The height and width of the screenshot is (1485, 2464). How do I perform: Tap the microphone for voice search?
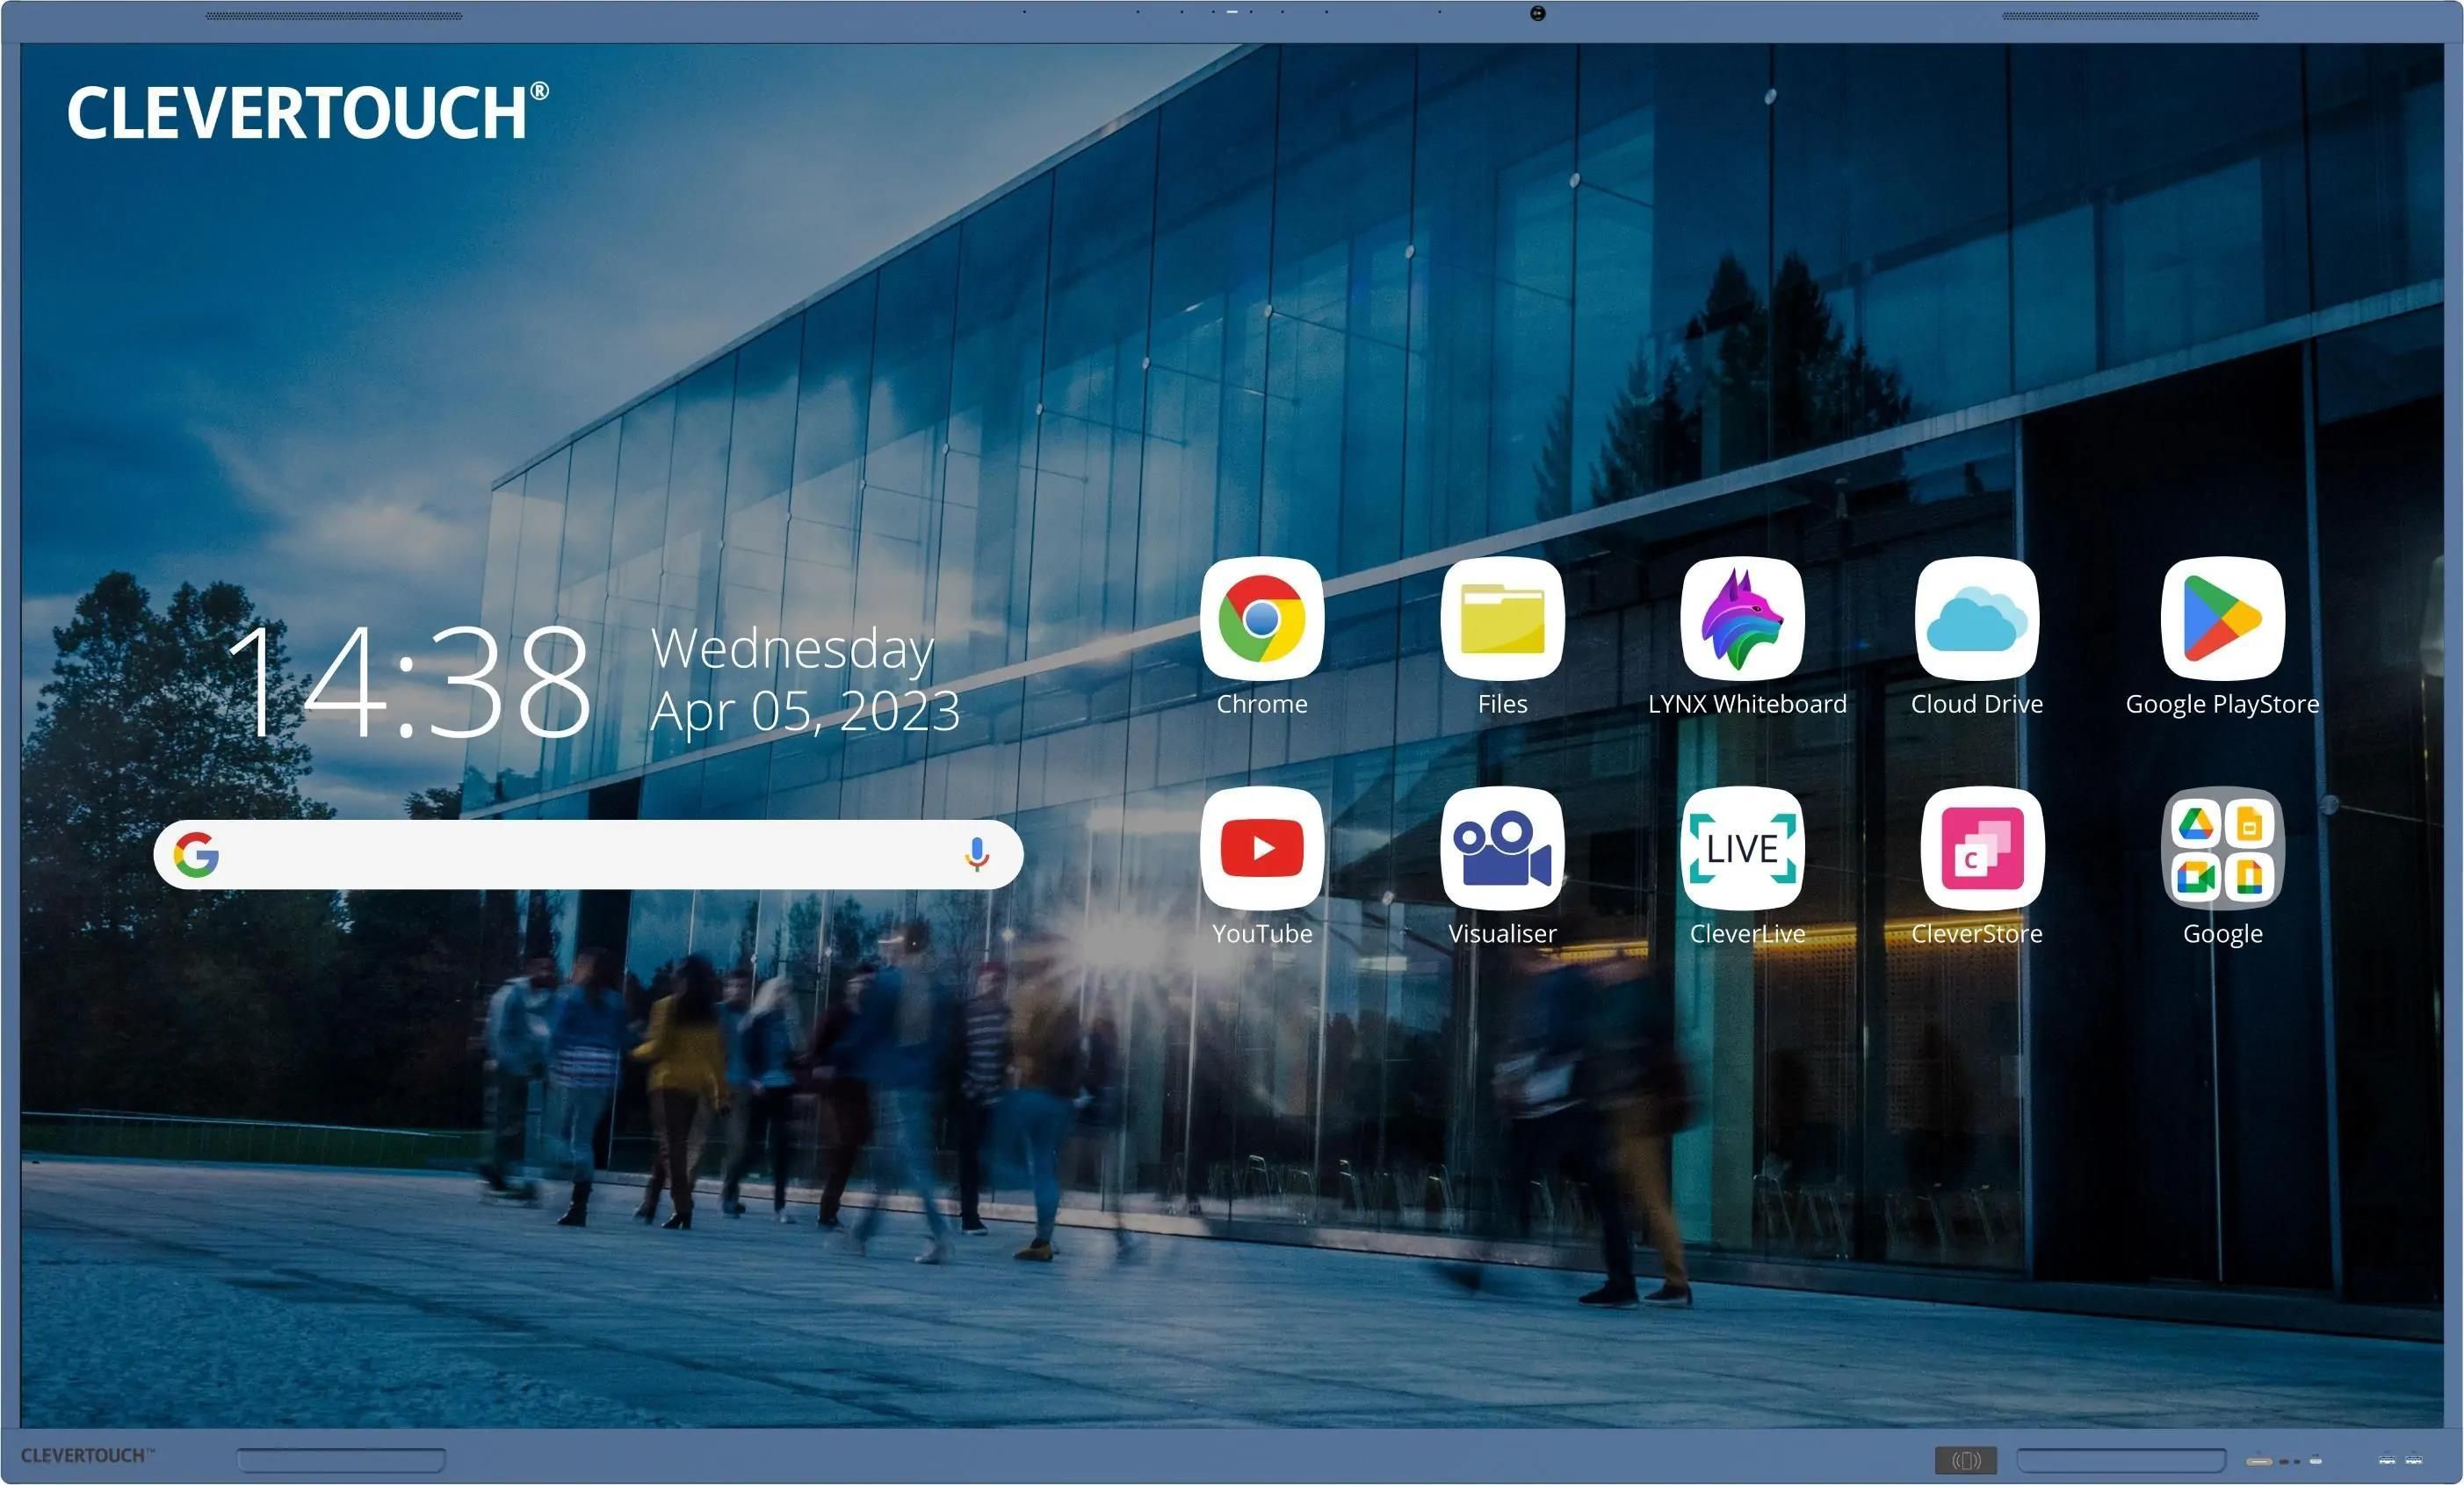977,855
